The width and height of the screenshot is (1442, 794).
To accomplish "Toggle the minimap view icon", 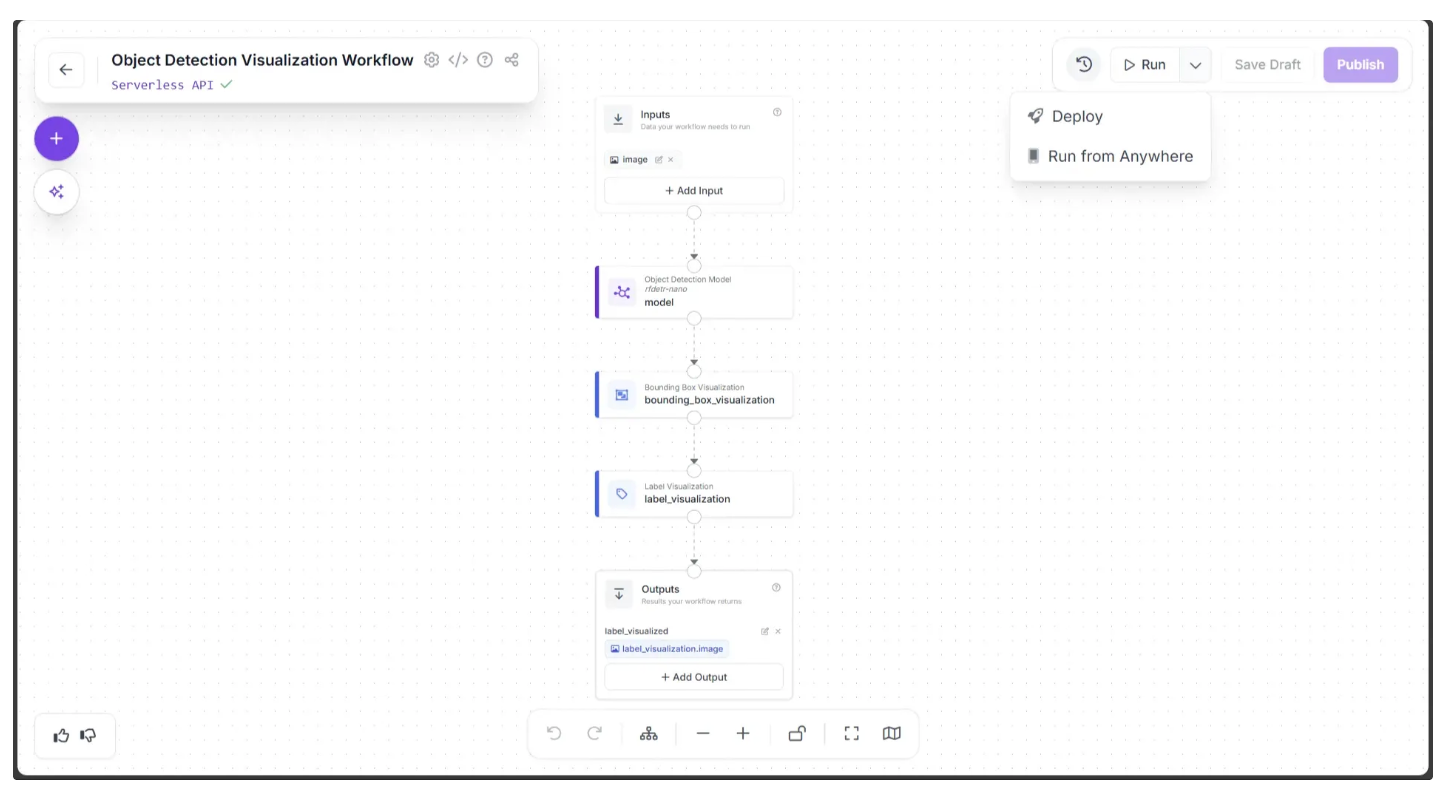I will coord(892,734).
